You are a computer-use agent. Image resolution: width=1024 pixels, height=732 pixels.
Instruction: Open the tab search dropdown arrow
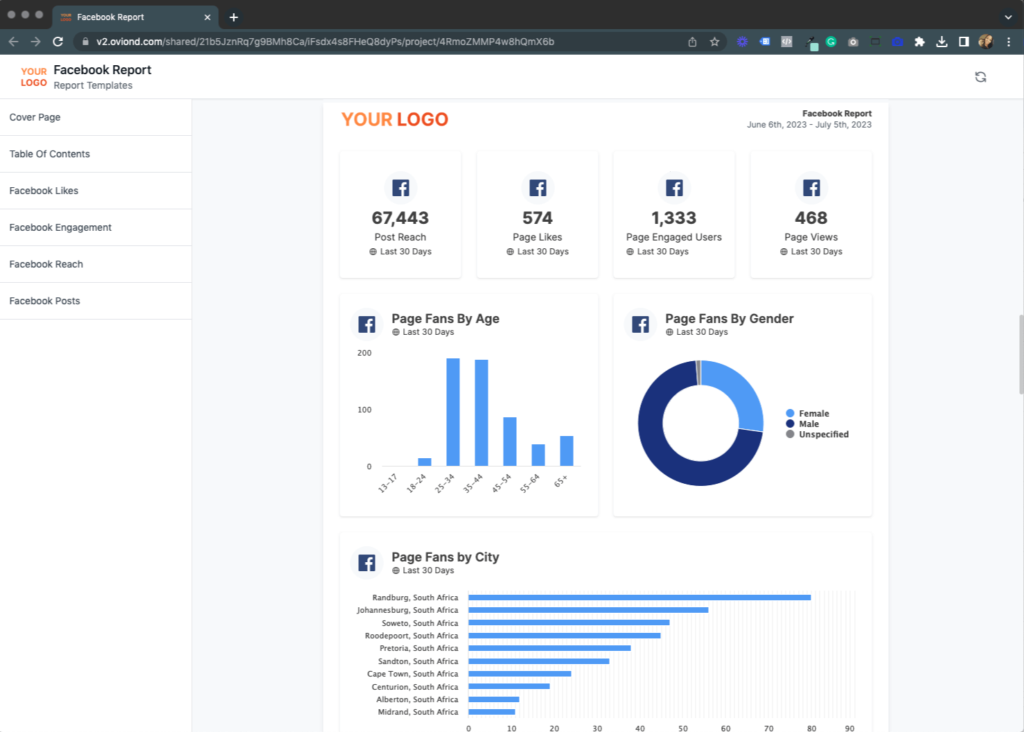1008,17
